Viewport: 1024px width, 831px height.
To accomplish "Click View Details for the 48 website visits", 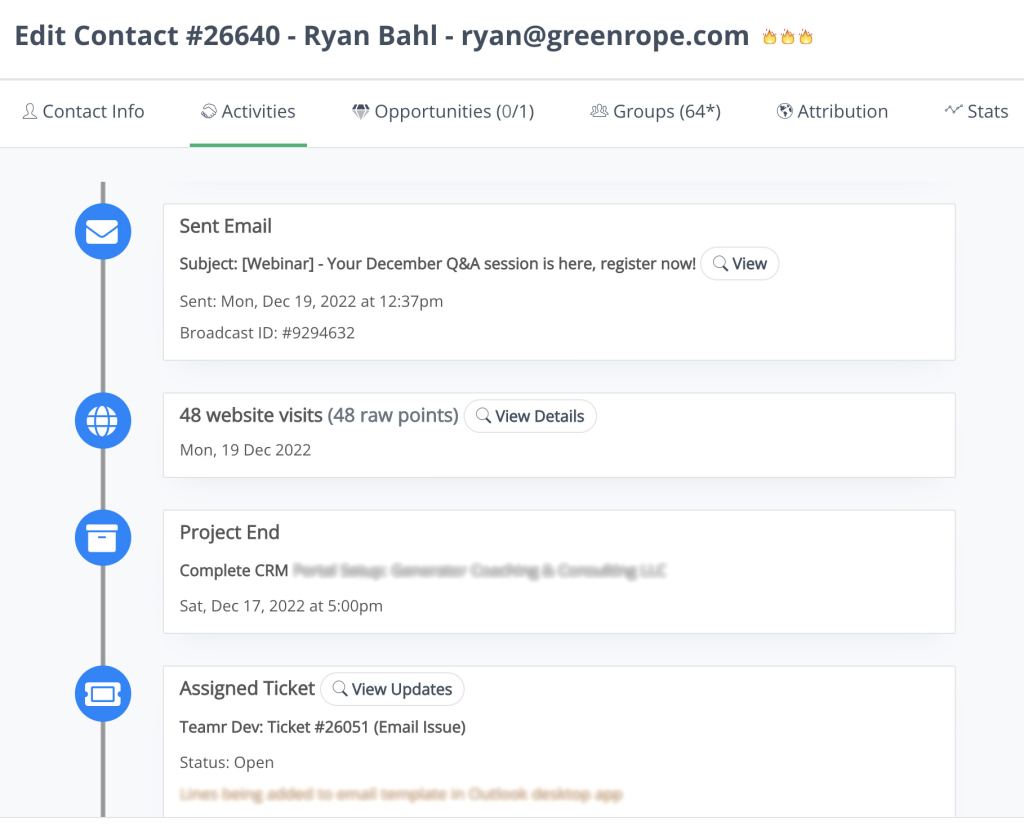I will (x=530, y=416).
